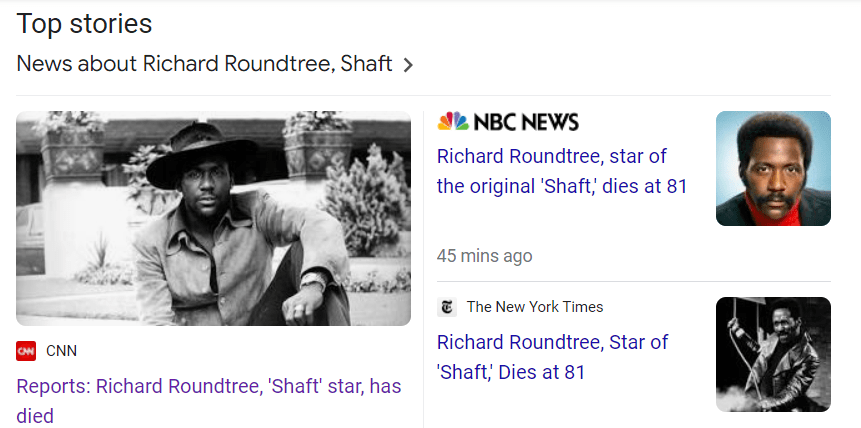Open the large black-and-white CNN story photo
The height and width of the screenshot is (428, 861).
tap(213, 218)
